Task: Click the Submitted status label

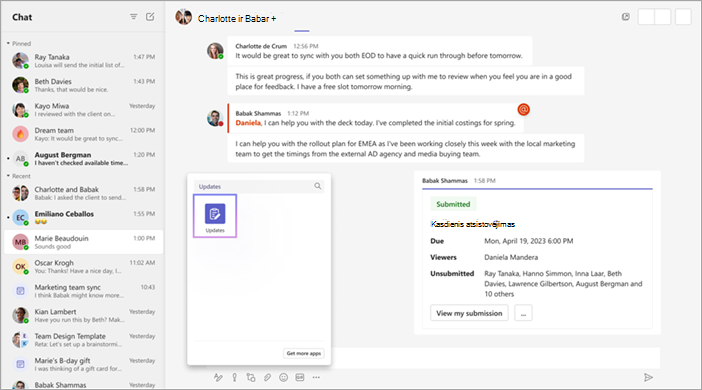Action: pyautogui.click(x=453, y=204)
